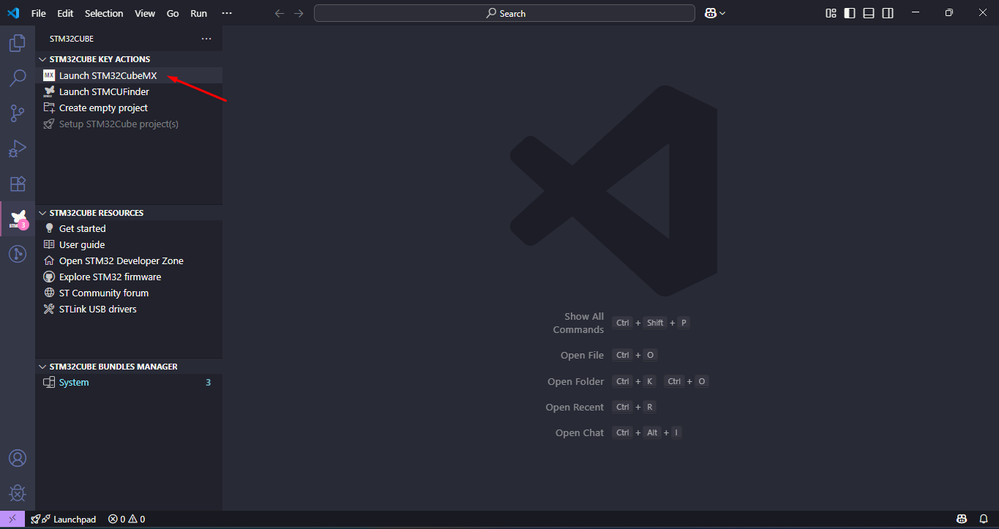
Task: Toggle the primary side bar
Action: tap(850, 13)
